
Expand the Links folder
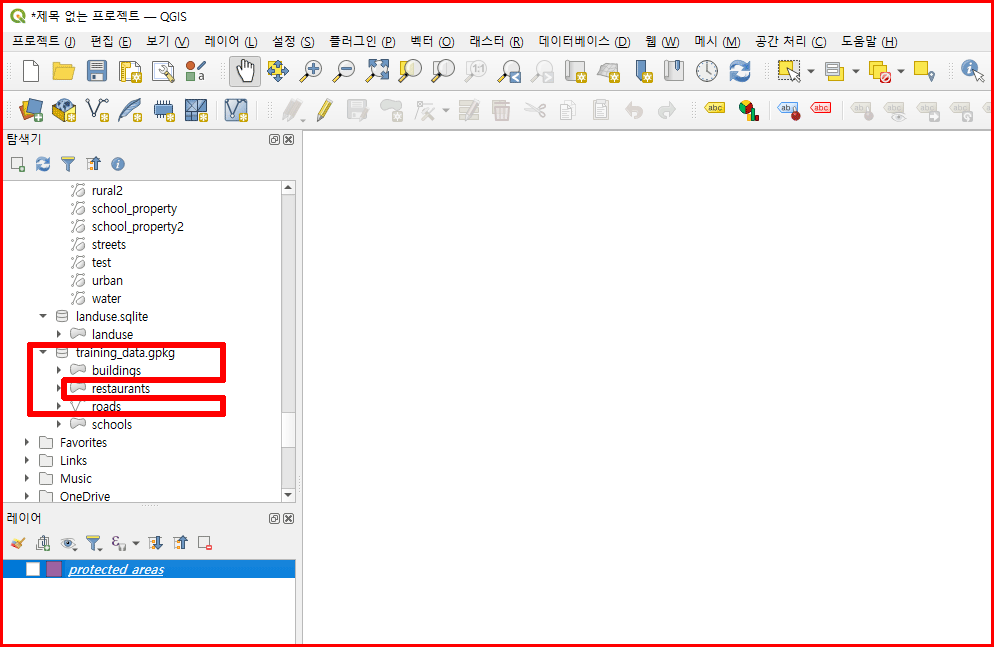[x=27, y=460]
